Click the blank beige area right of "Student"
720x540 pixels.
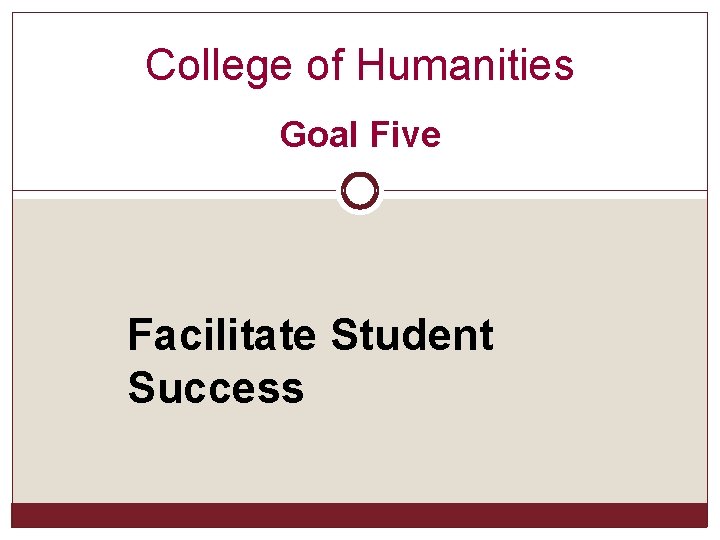click(x=600, y=335)
